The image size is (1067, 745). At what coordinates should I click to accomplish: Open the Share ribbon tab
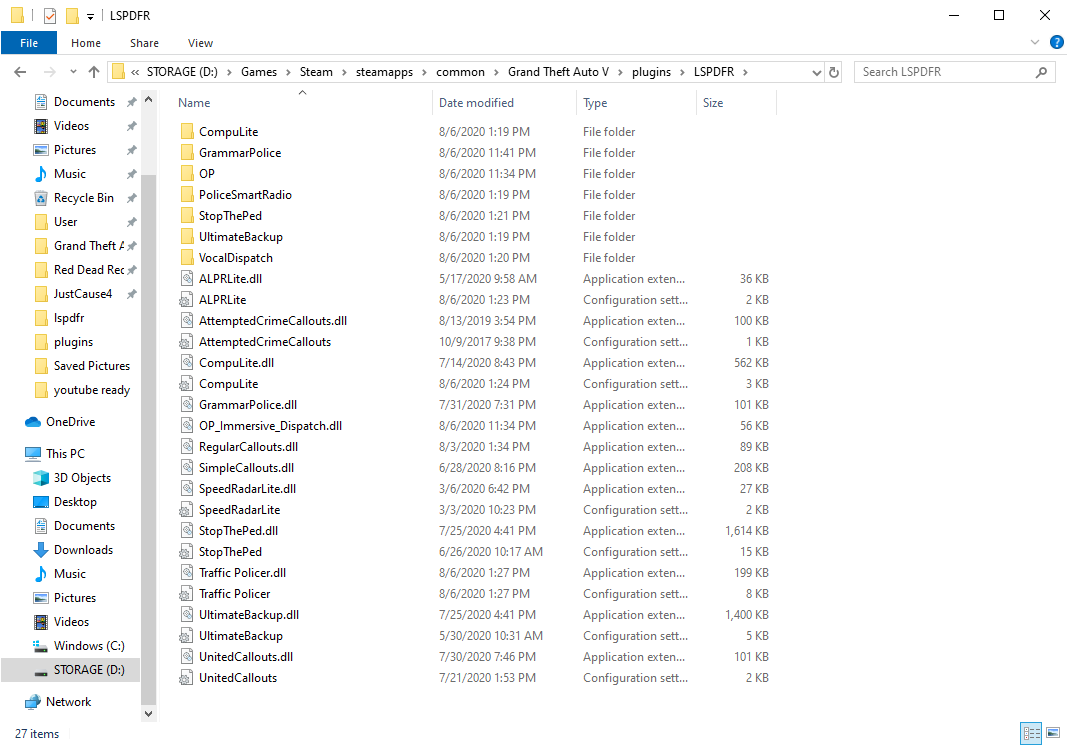tap(144, 43)
